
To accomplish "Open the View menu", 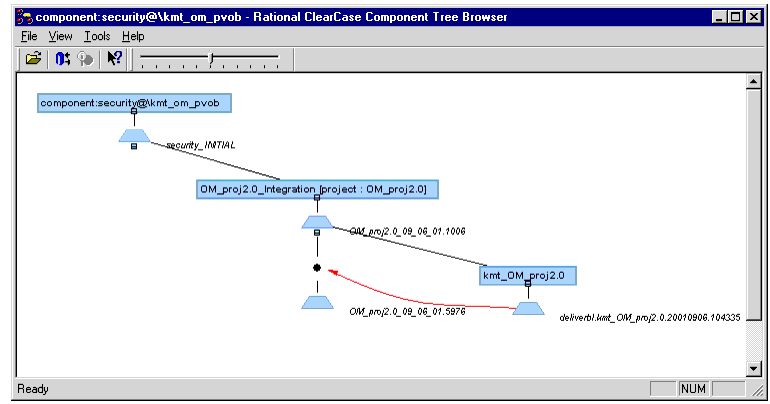I will point(60,36).
